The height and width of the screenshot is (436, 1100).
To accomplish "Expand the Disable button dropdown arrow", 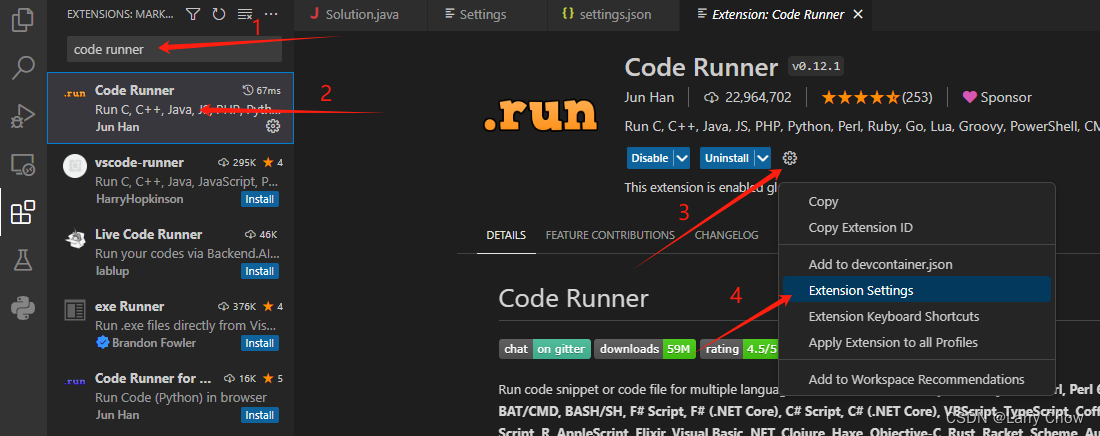I will tap(682, 158).
